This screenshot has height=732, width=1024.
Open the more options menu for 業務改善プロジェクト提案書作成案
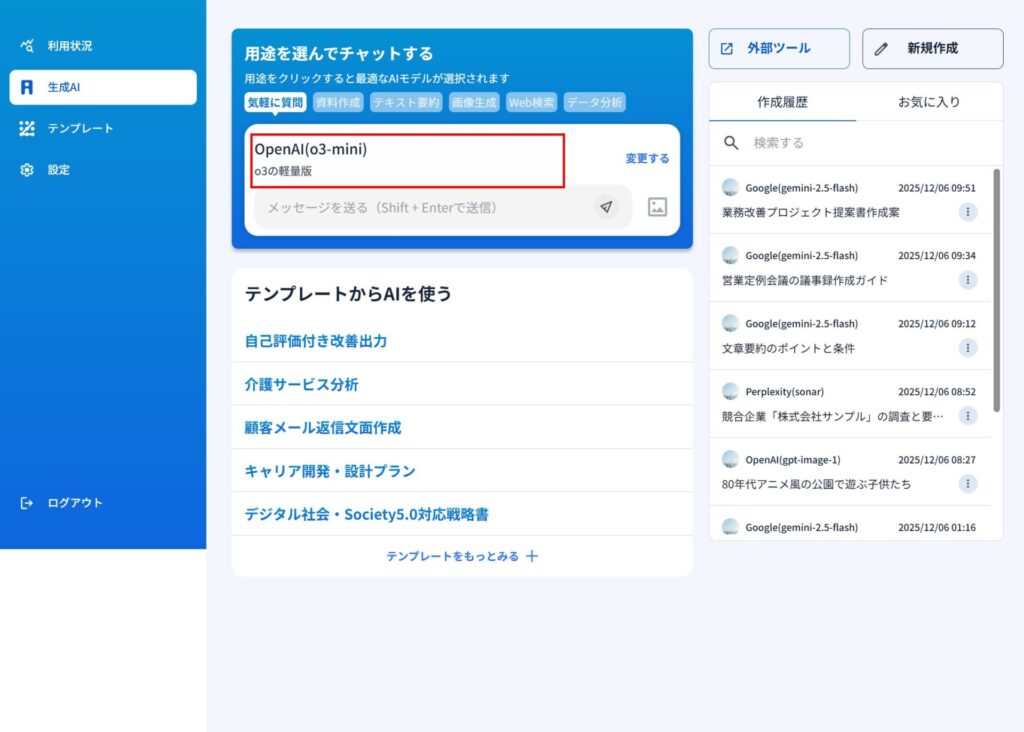tap(968, 212)
